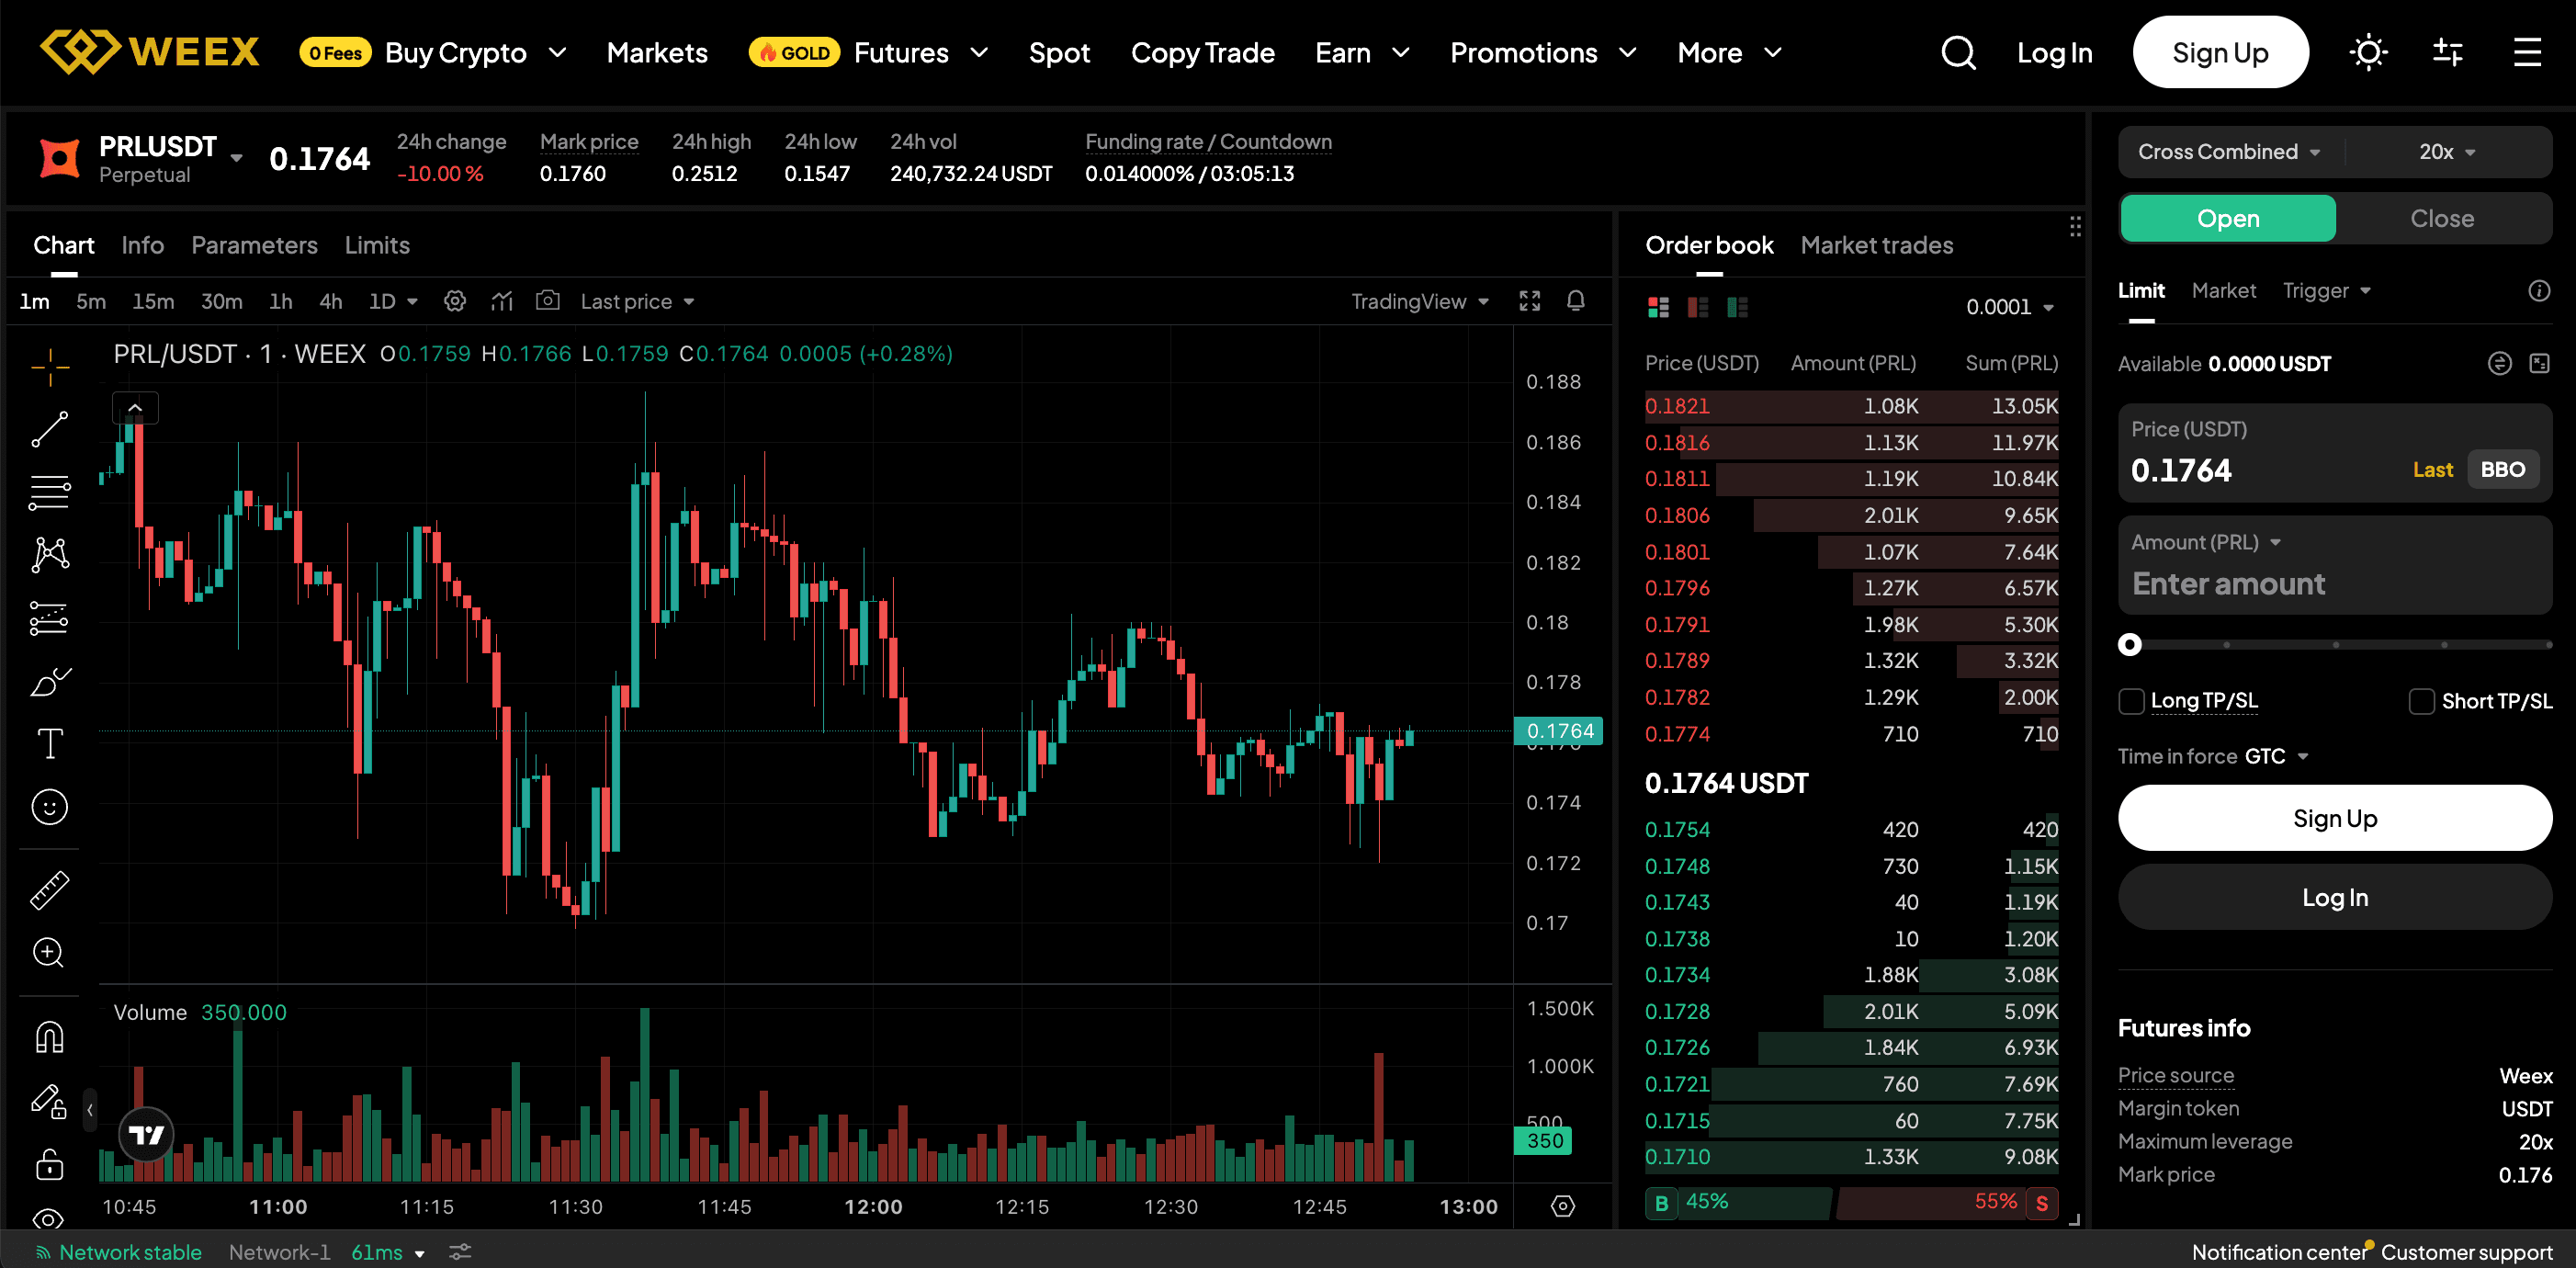This screenshot has width=2576, height=1268.
Task: Open the Parameters tab
Action: 254,245
